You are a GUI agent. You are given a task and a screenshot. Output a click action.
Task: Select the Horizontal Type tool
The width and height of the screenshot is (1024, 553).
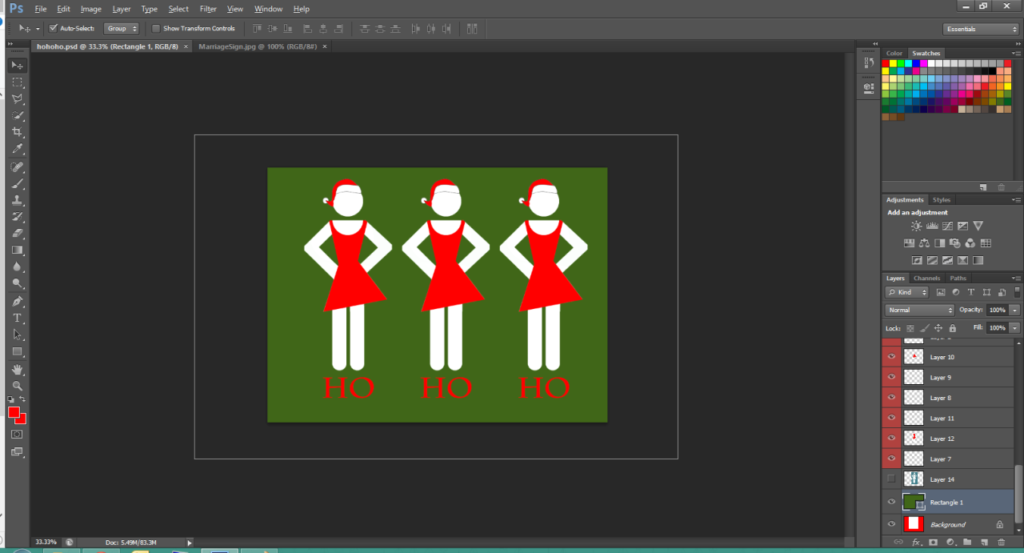click(x=18, y=318)
